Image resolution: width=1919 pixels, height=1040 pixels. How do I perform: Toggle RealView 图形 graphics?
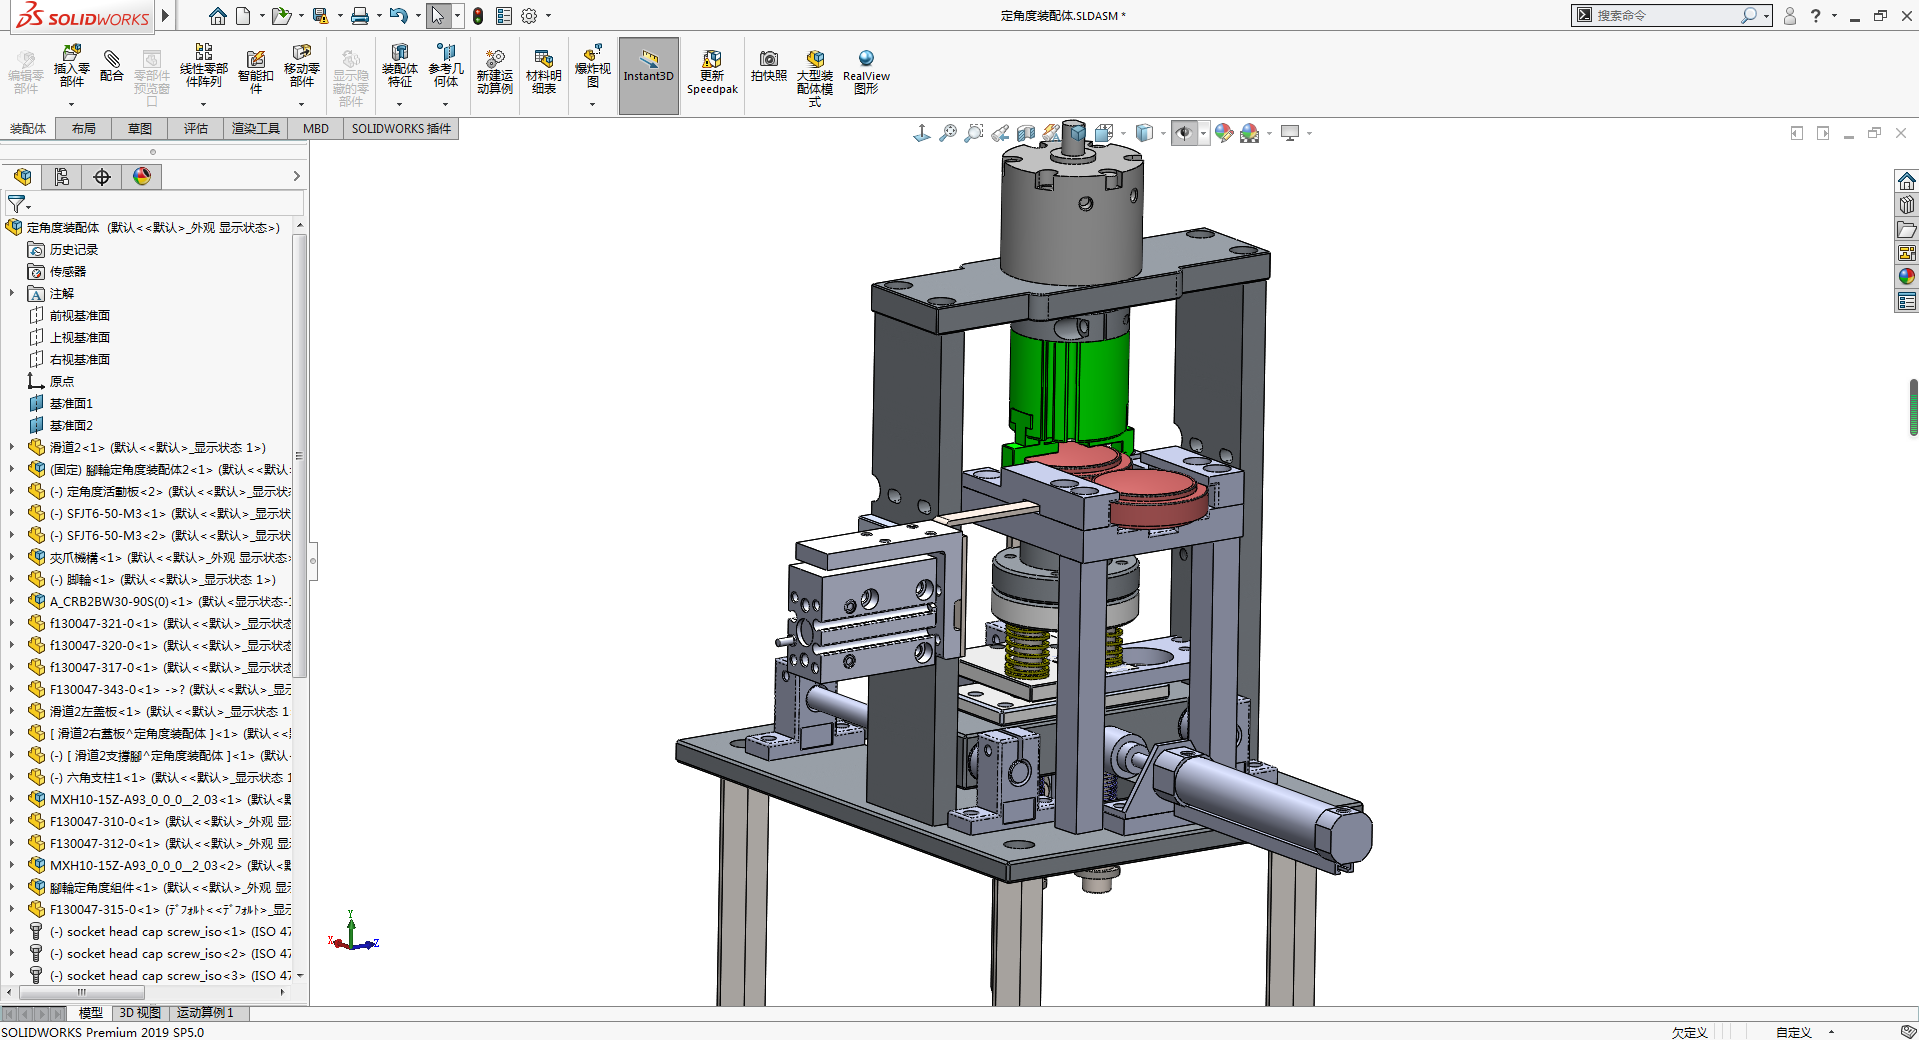click(866, 72)
